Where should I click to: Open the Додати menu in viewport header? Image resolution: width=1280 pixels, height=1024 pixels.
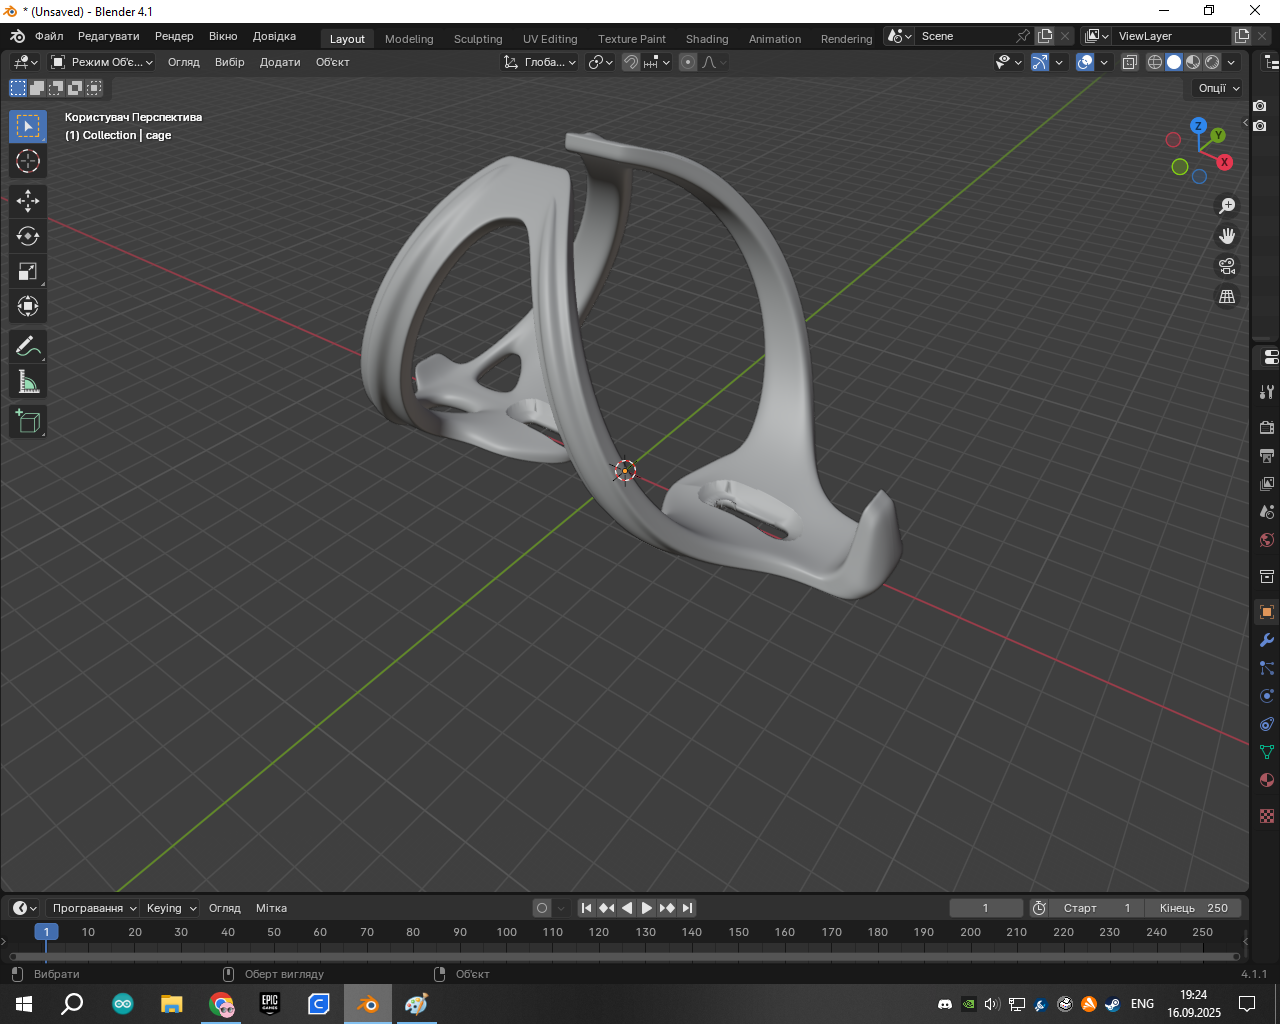tap(280, 62)
